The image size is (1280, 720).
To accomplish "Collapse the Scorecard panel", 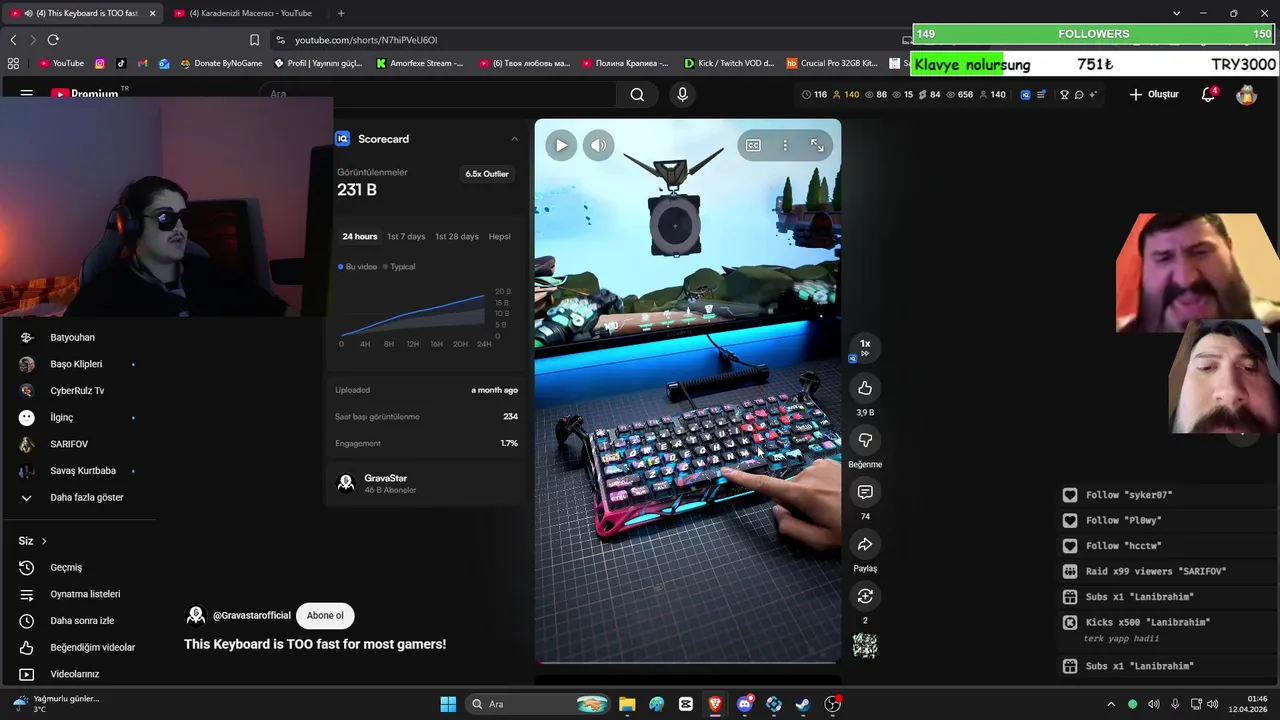I will [x=514, y=139].
